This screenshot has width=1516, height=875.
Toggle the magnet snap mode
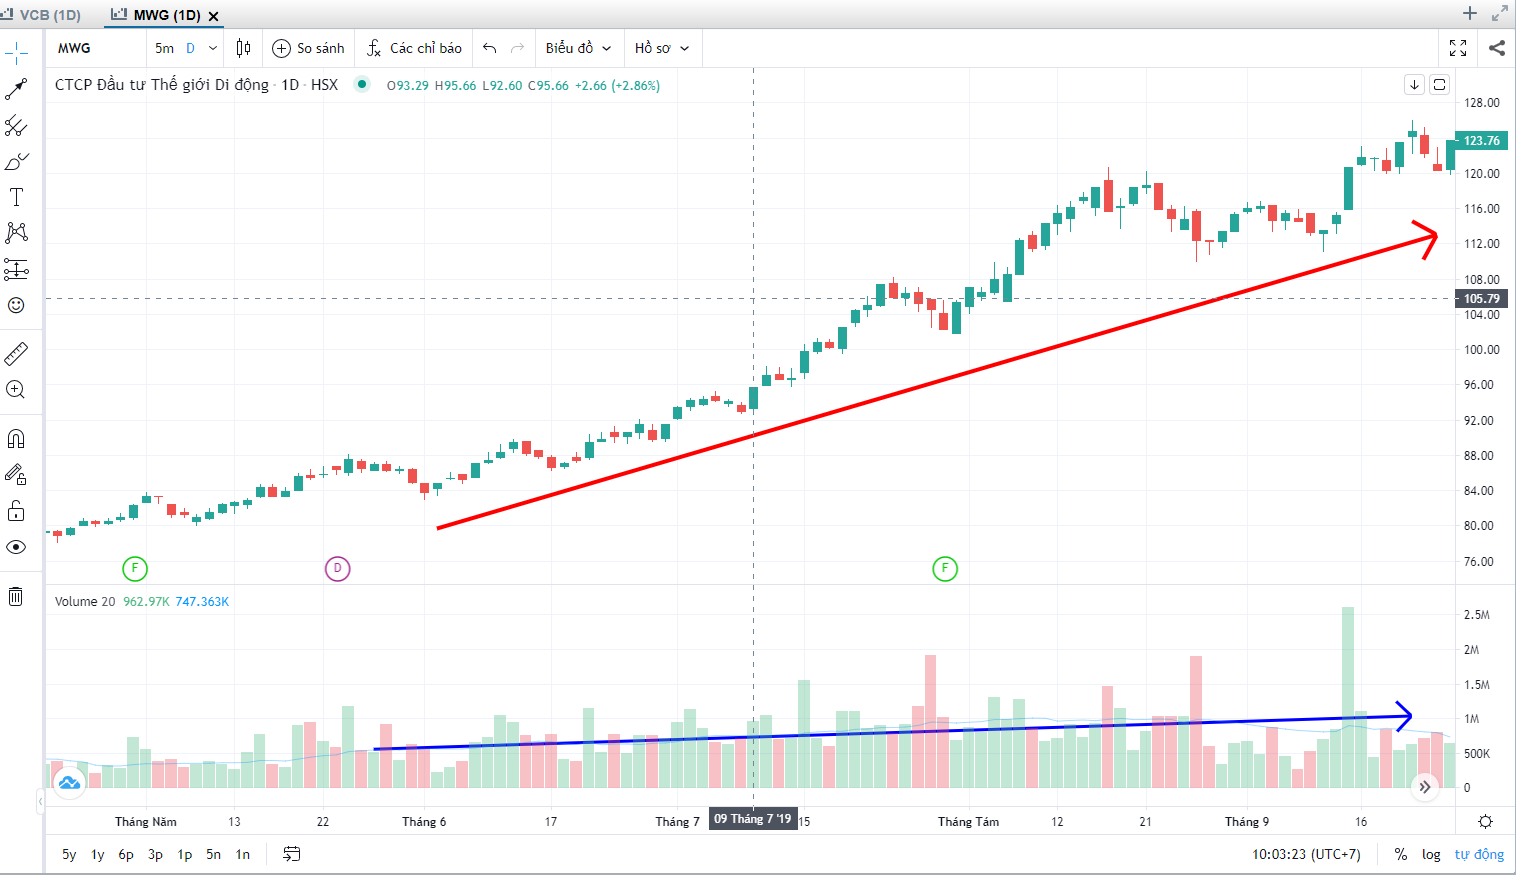(16, 439)
